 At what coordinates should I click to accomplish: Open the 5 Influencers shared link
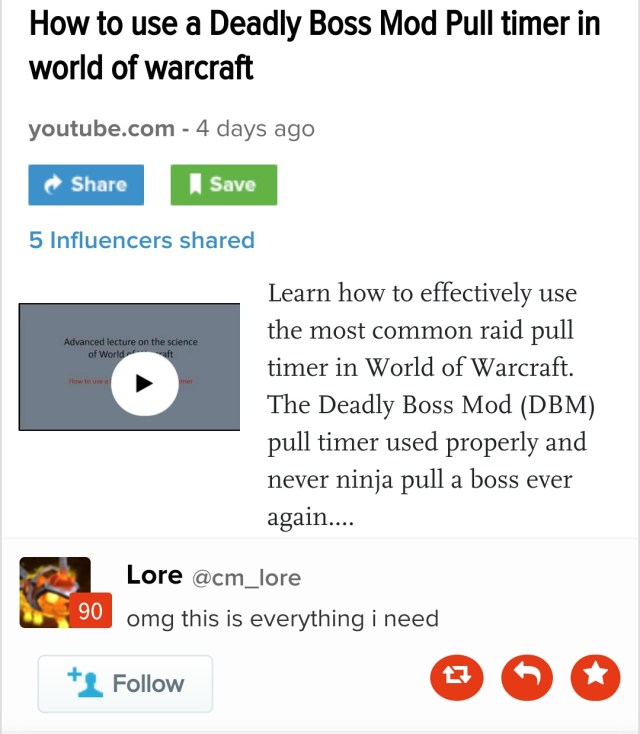tap(142, 240)
